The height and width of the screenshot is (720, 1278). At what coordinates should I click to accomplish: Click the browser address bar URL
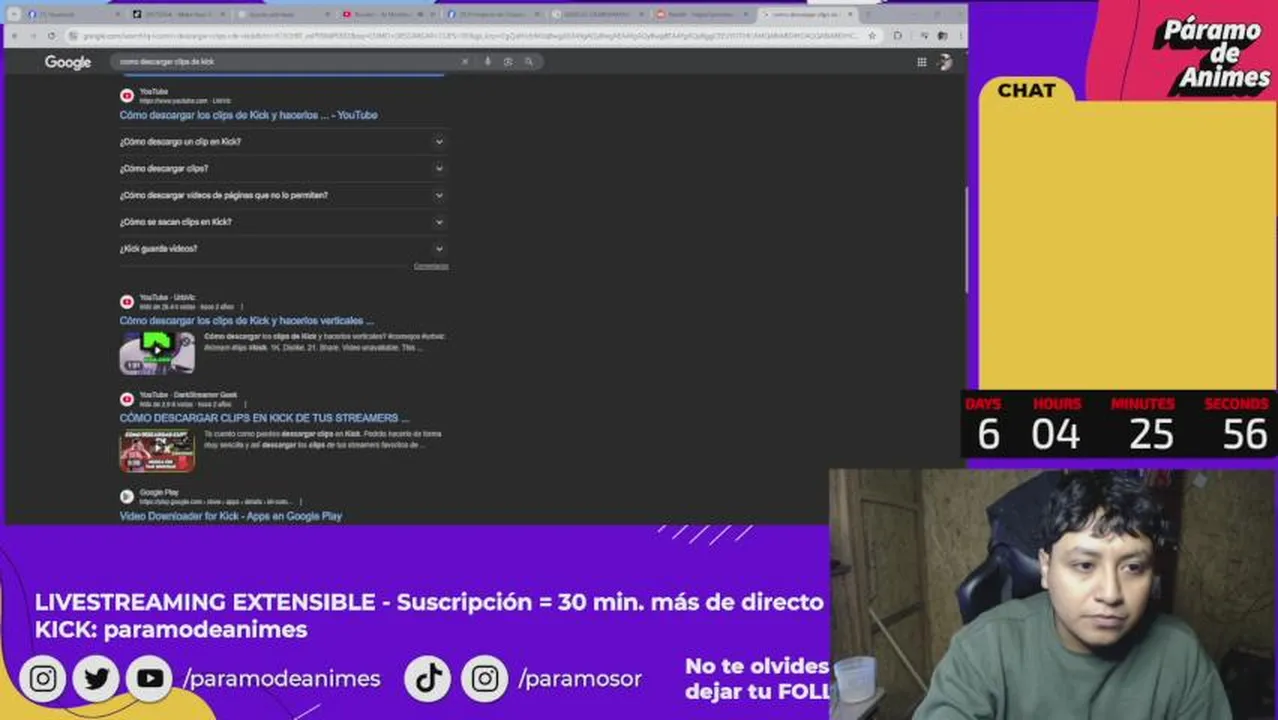(x=470, y=36)
